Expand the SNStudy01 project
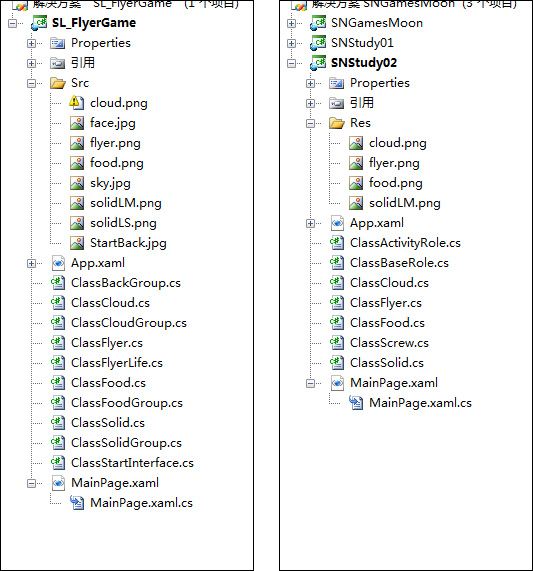 pyautogui.click(x=292, y=44)
